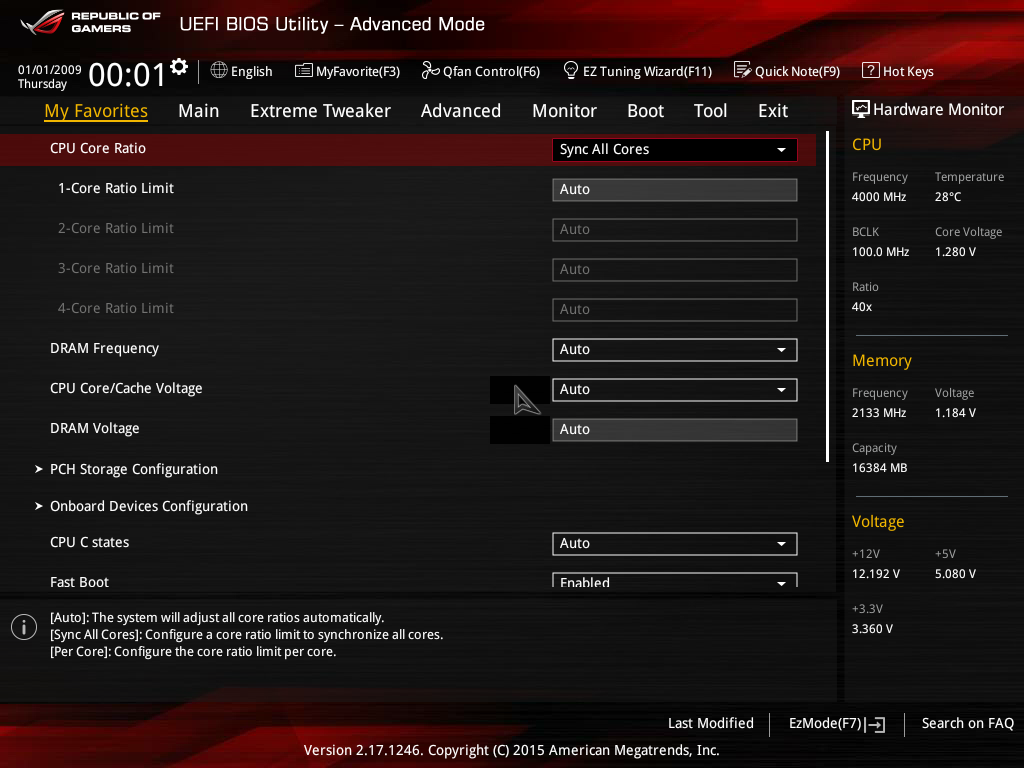This screenshot has width=1024, height=768.
Task: Open the CPU Core Ratio dropdown
Action: click(674, 150)
